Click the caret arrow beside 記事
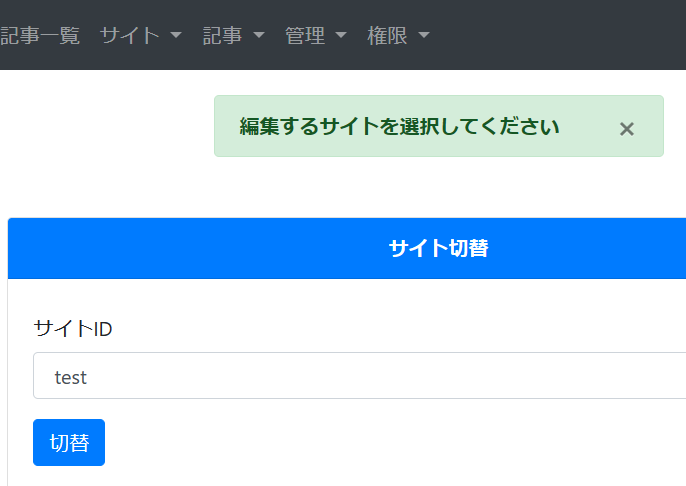The width and height of the screenshot is (686, 486). [x=259, y=36]
